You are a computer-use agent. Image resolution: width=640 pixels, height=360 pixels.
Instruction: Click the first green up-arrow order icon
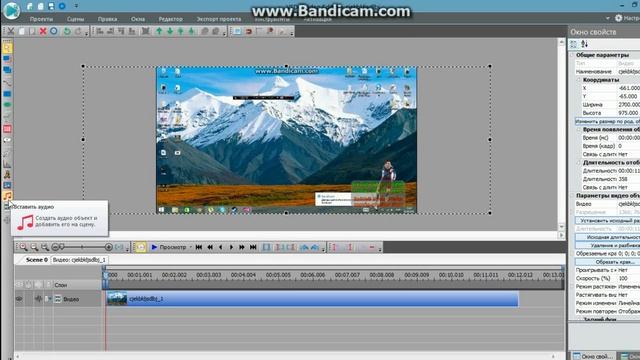159,31
